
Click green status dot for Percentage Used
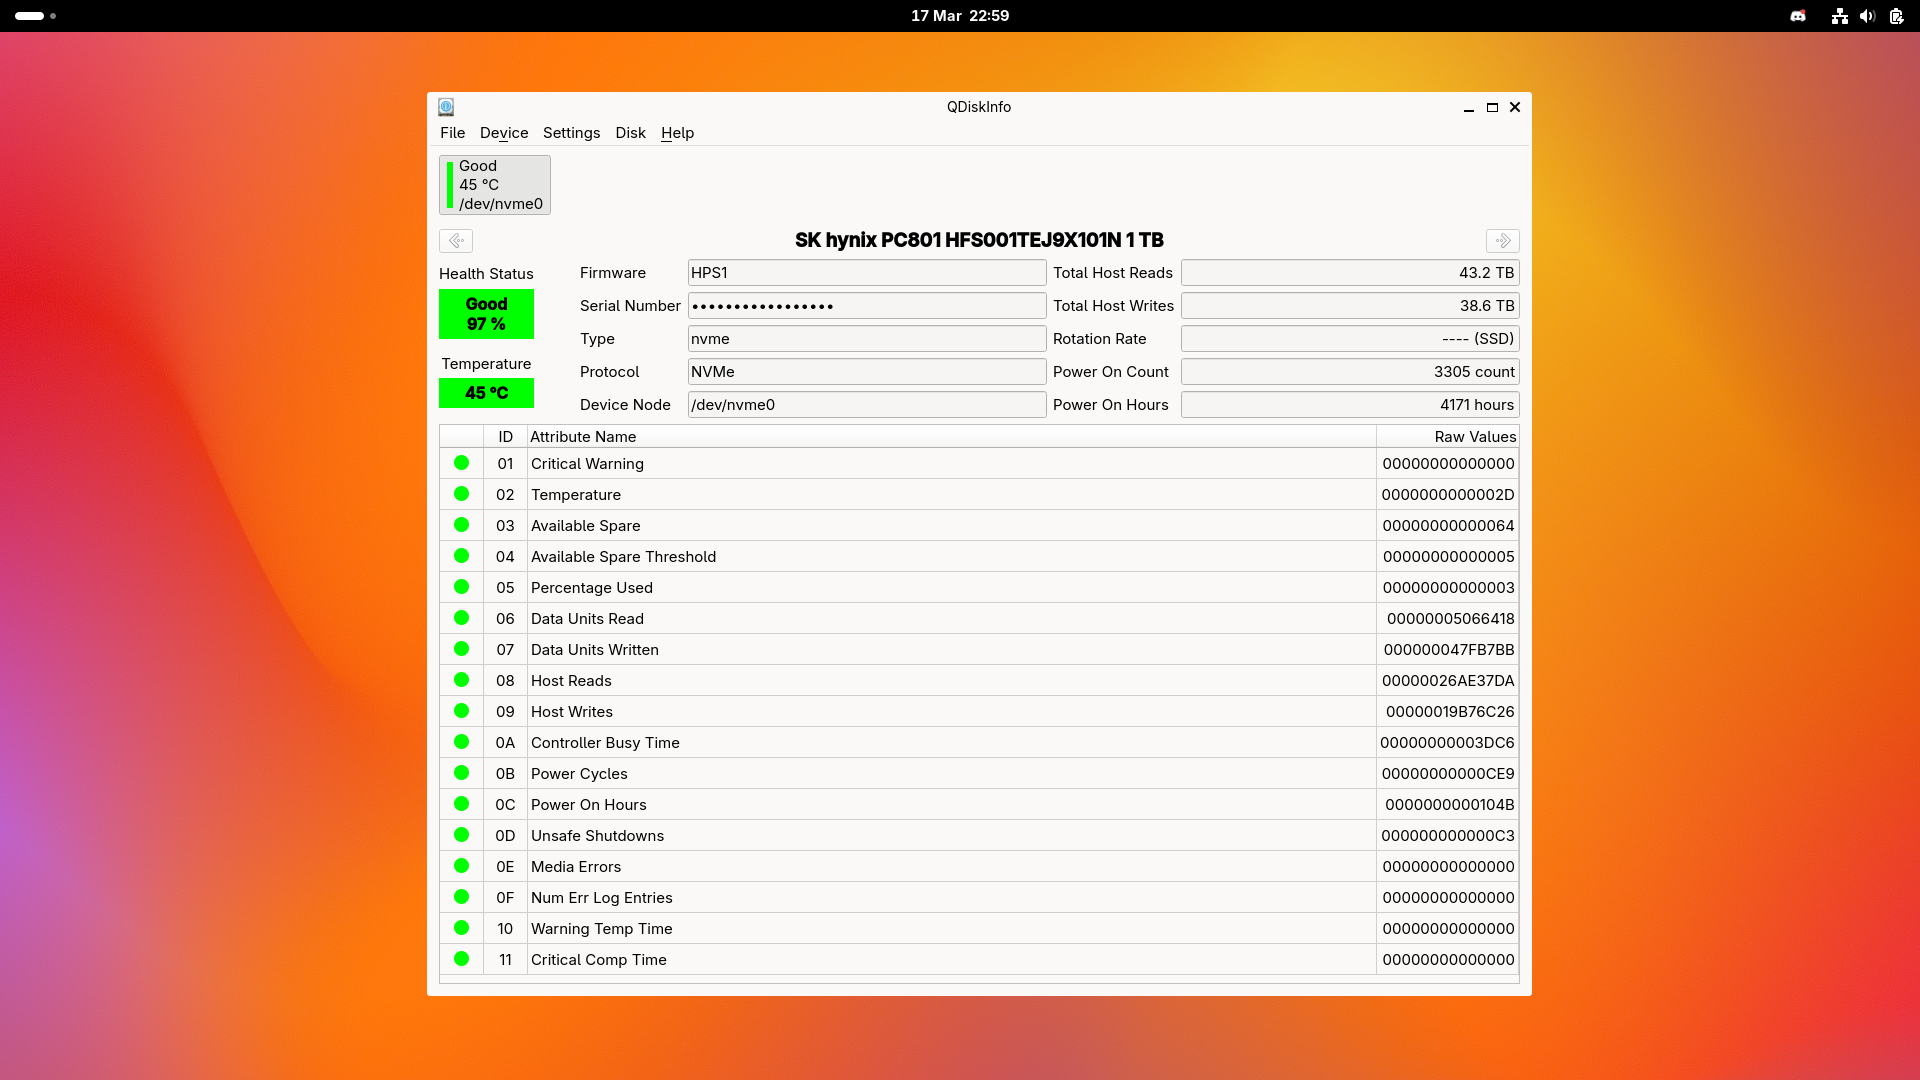[461, 587]
